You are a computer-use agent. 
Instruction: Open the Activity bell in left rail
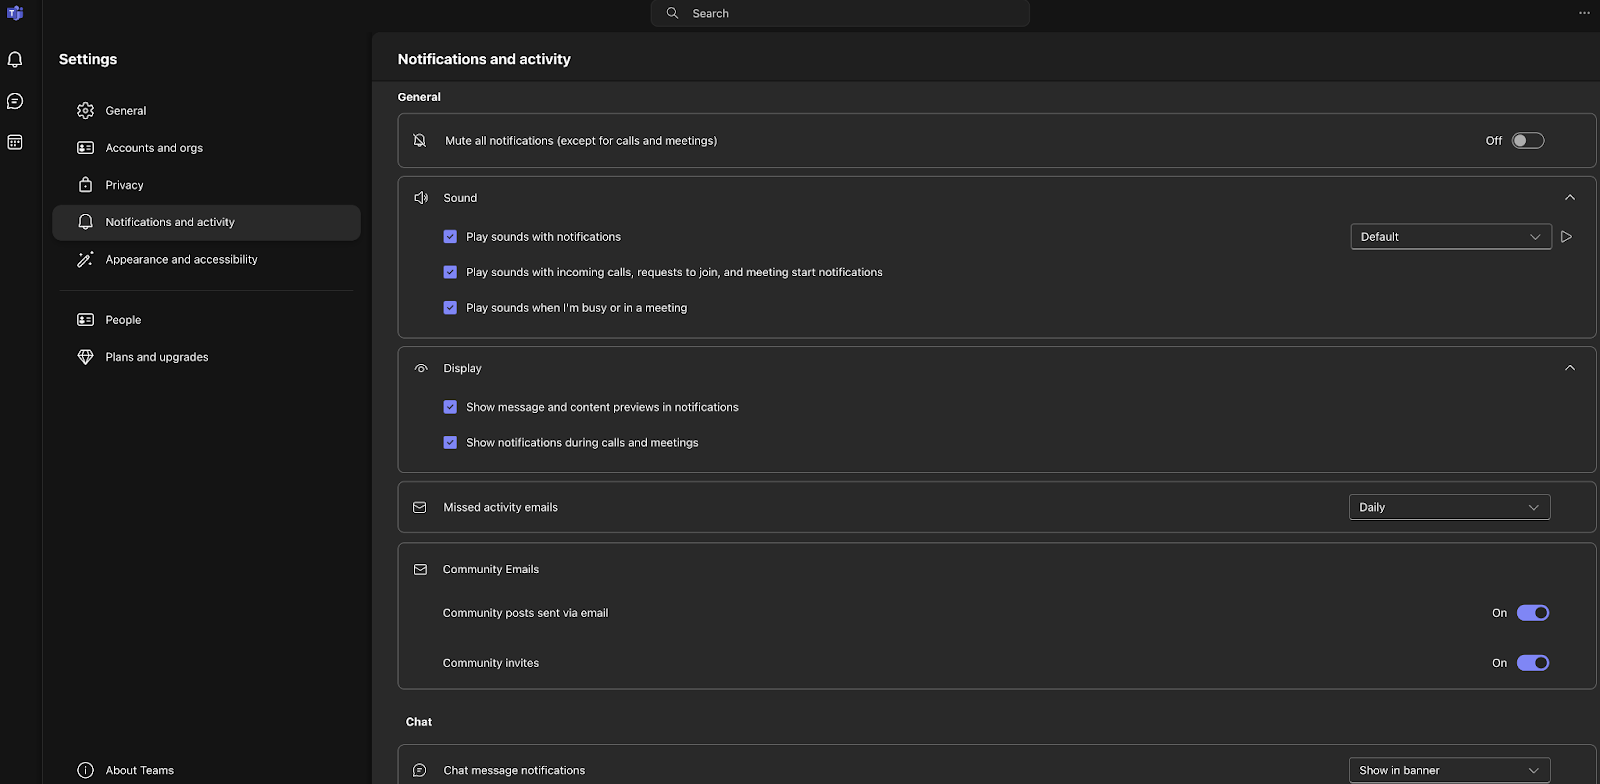click(x=15, y=60)
